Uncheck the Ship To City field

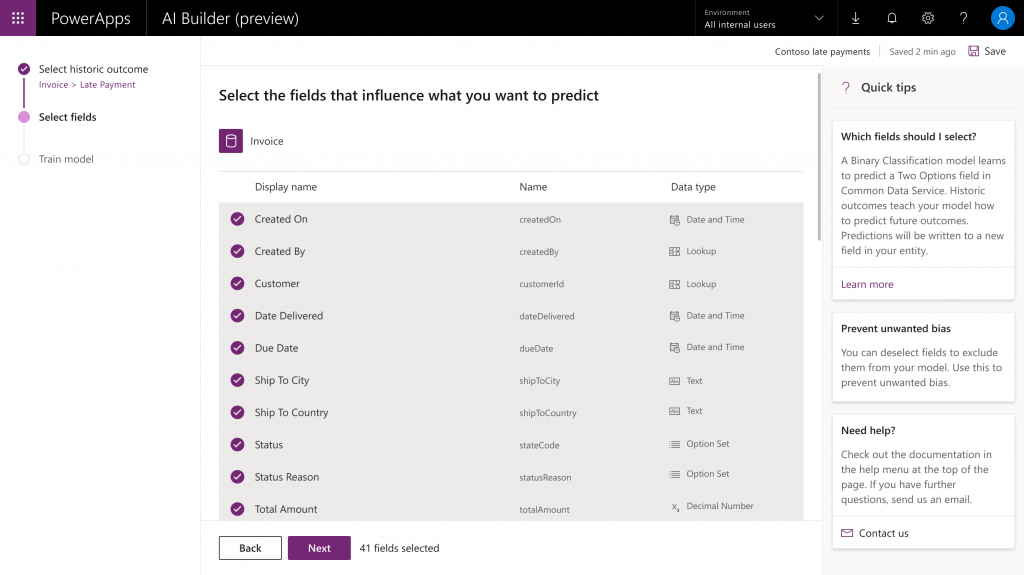point(237,380)
